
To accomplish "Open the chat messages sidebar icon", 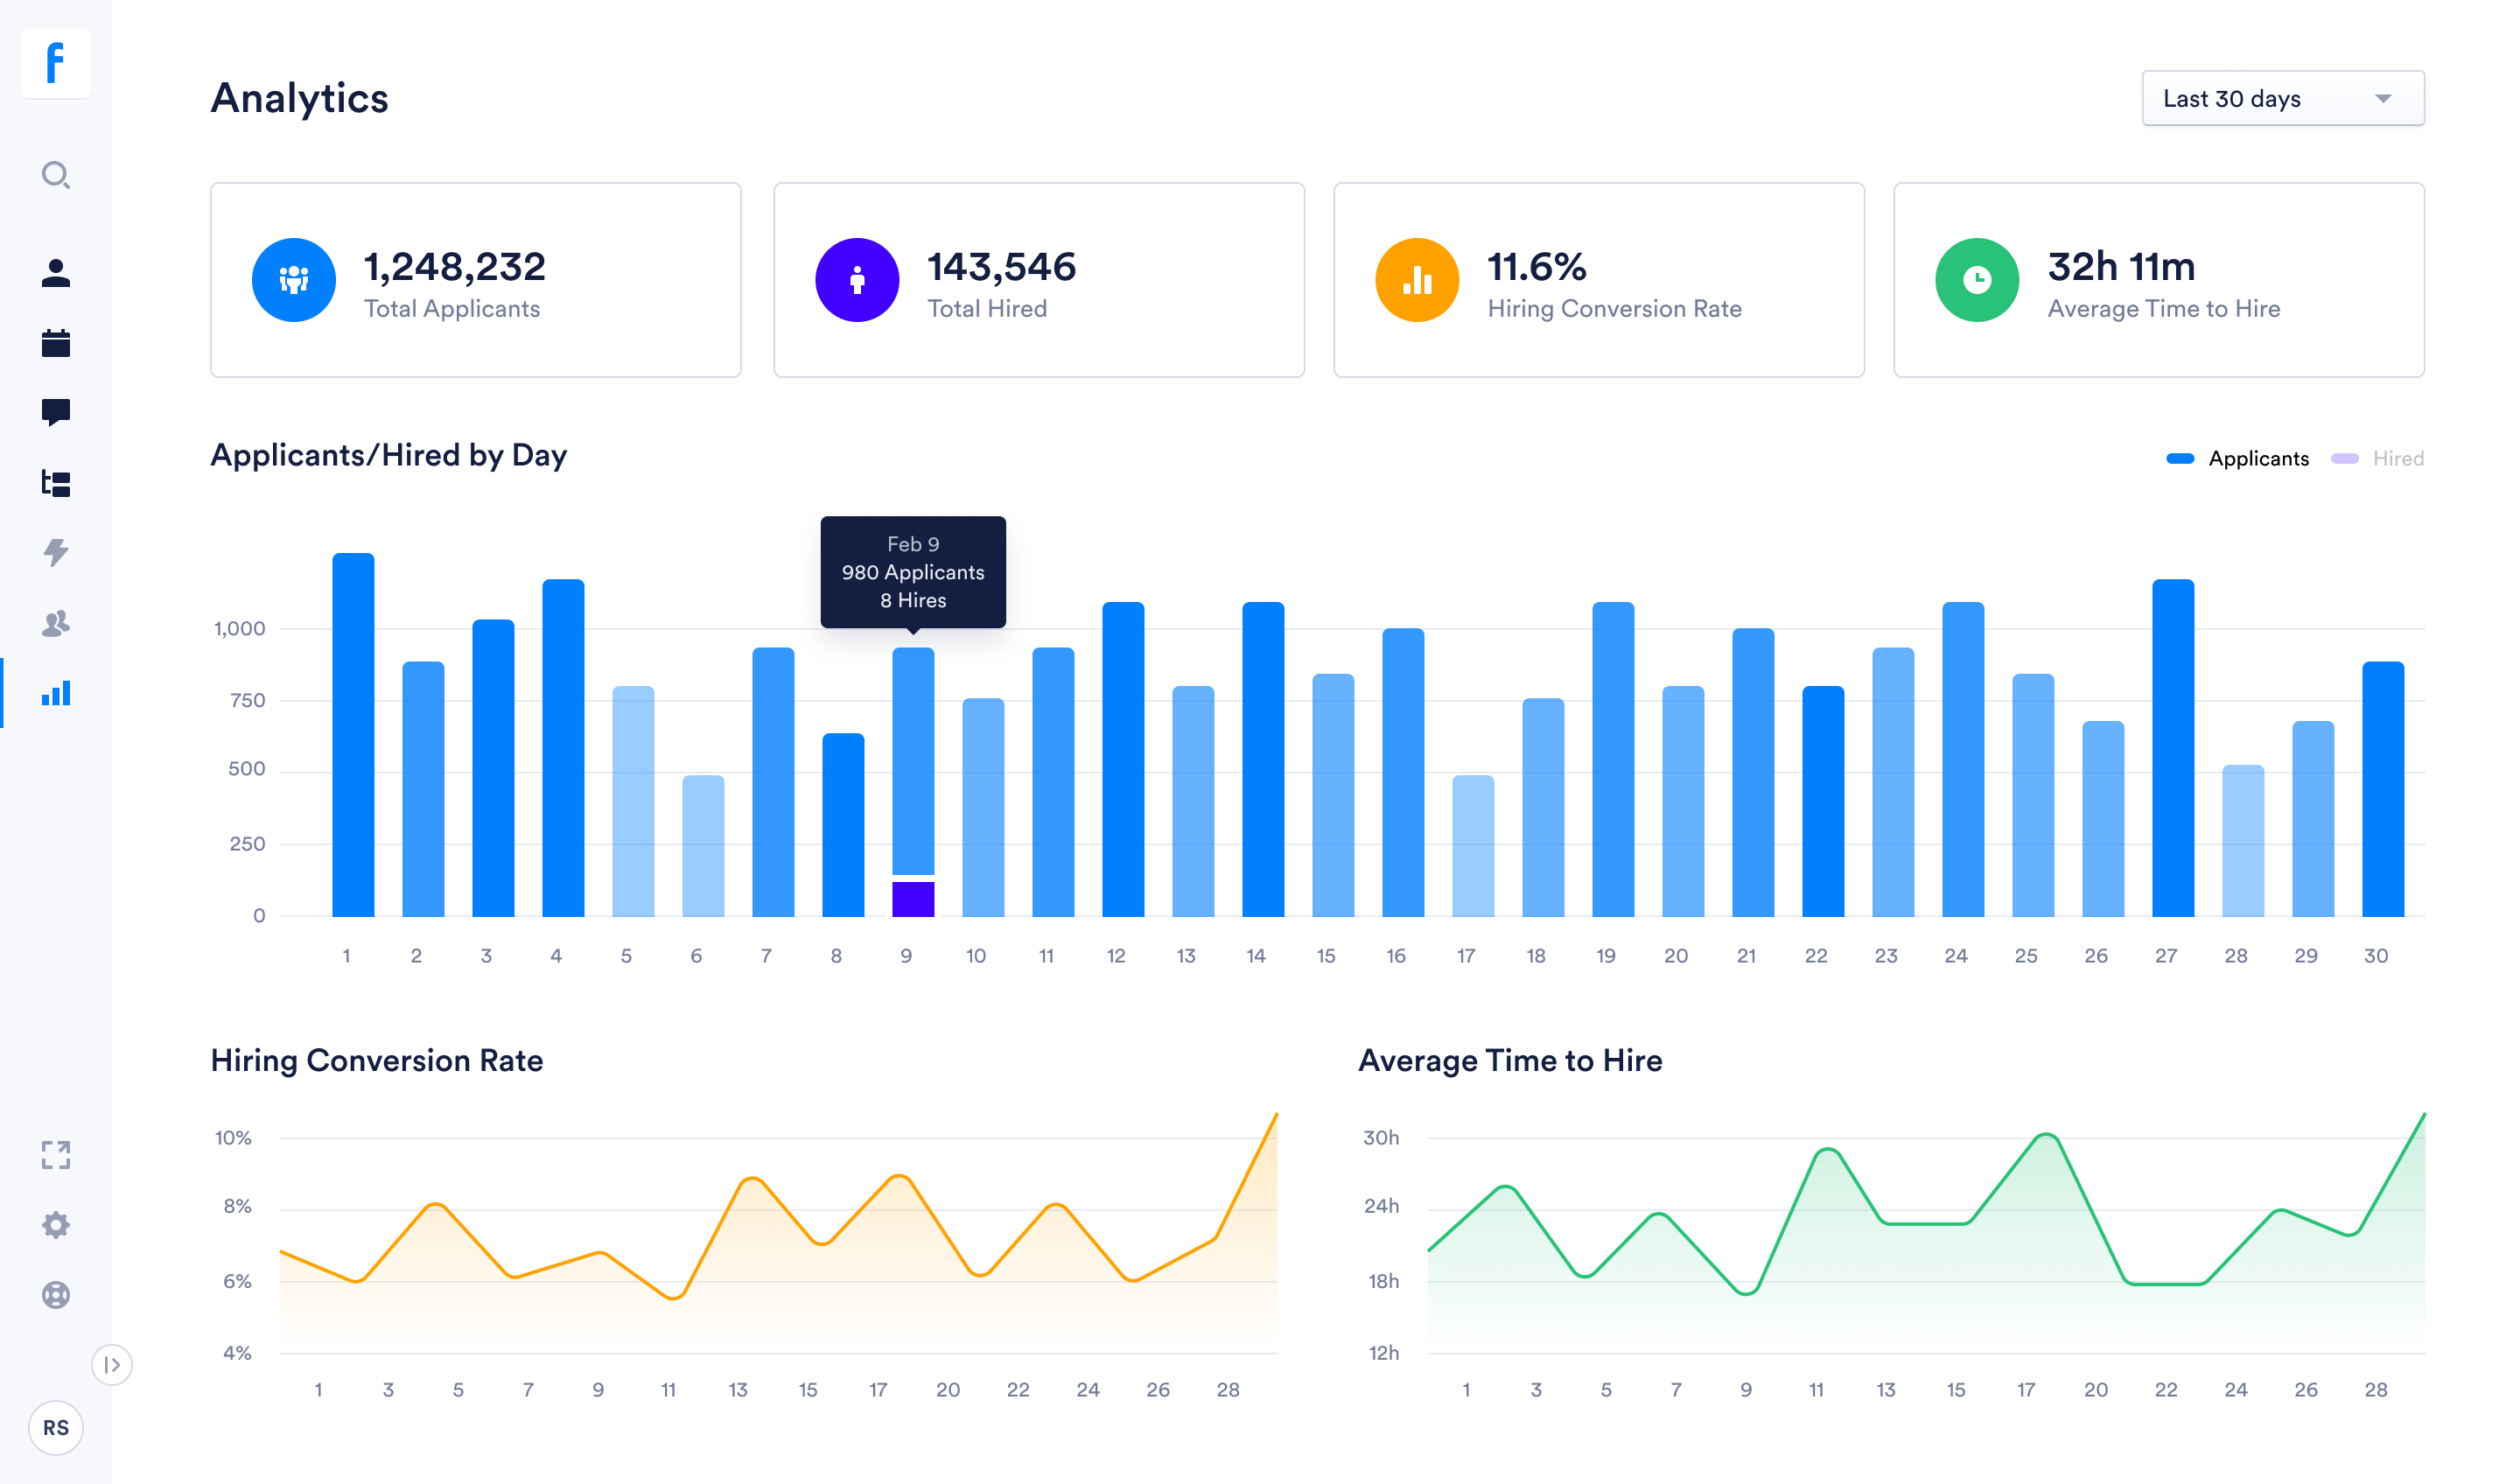I will [56, 412].
